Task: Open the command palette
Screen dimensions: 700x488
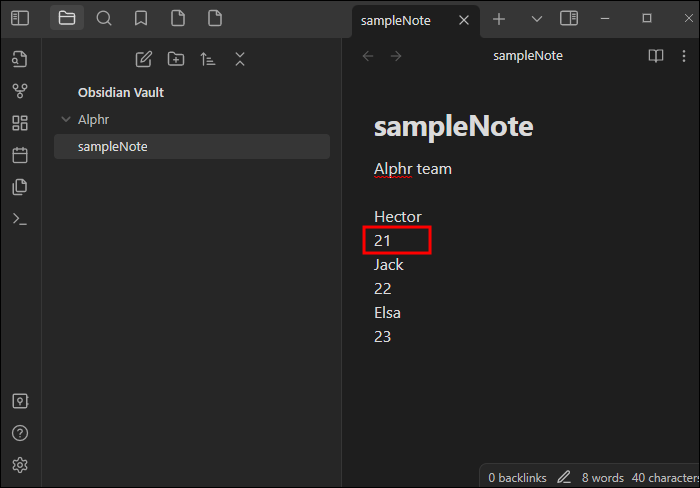Action: (x=20, y=219)
